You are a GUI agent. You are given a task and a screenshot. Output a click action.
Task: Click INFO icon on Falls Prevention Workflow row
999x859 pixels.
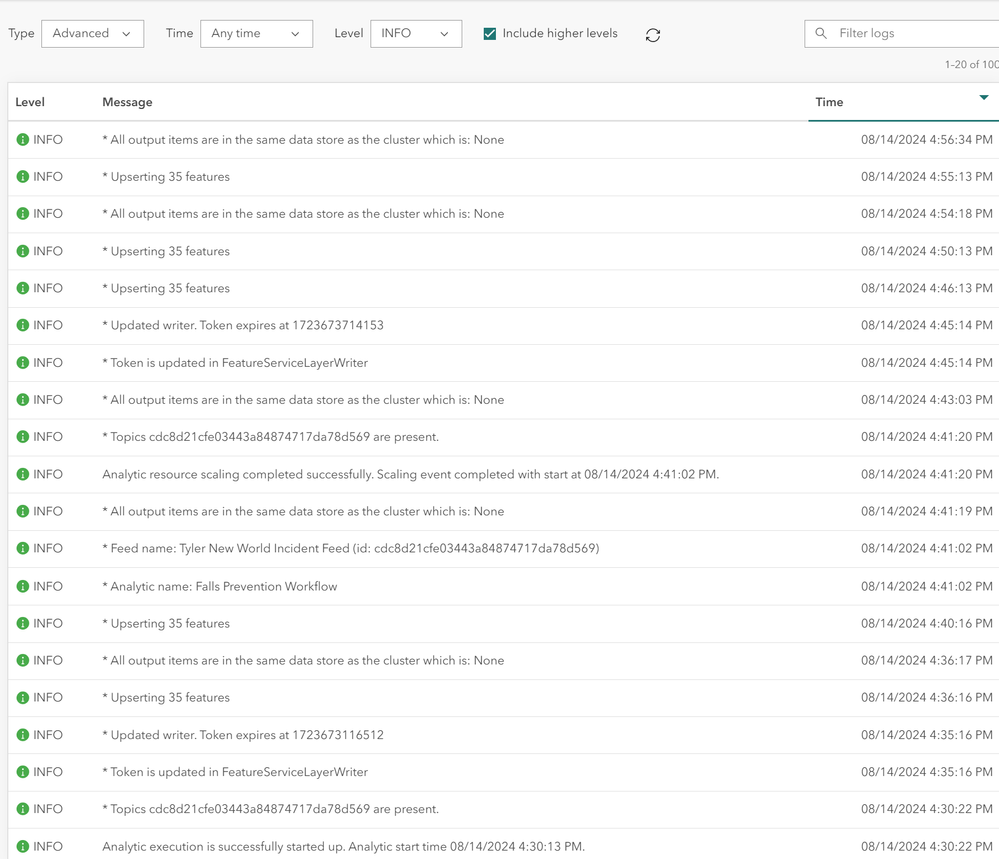[x=23, y=587]
